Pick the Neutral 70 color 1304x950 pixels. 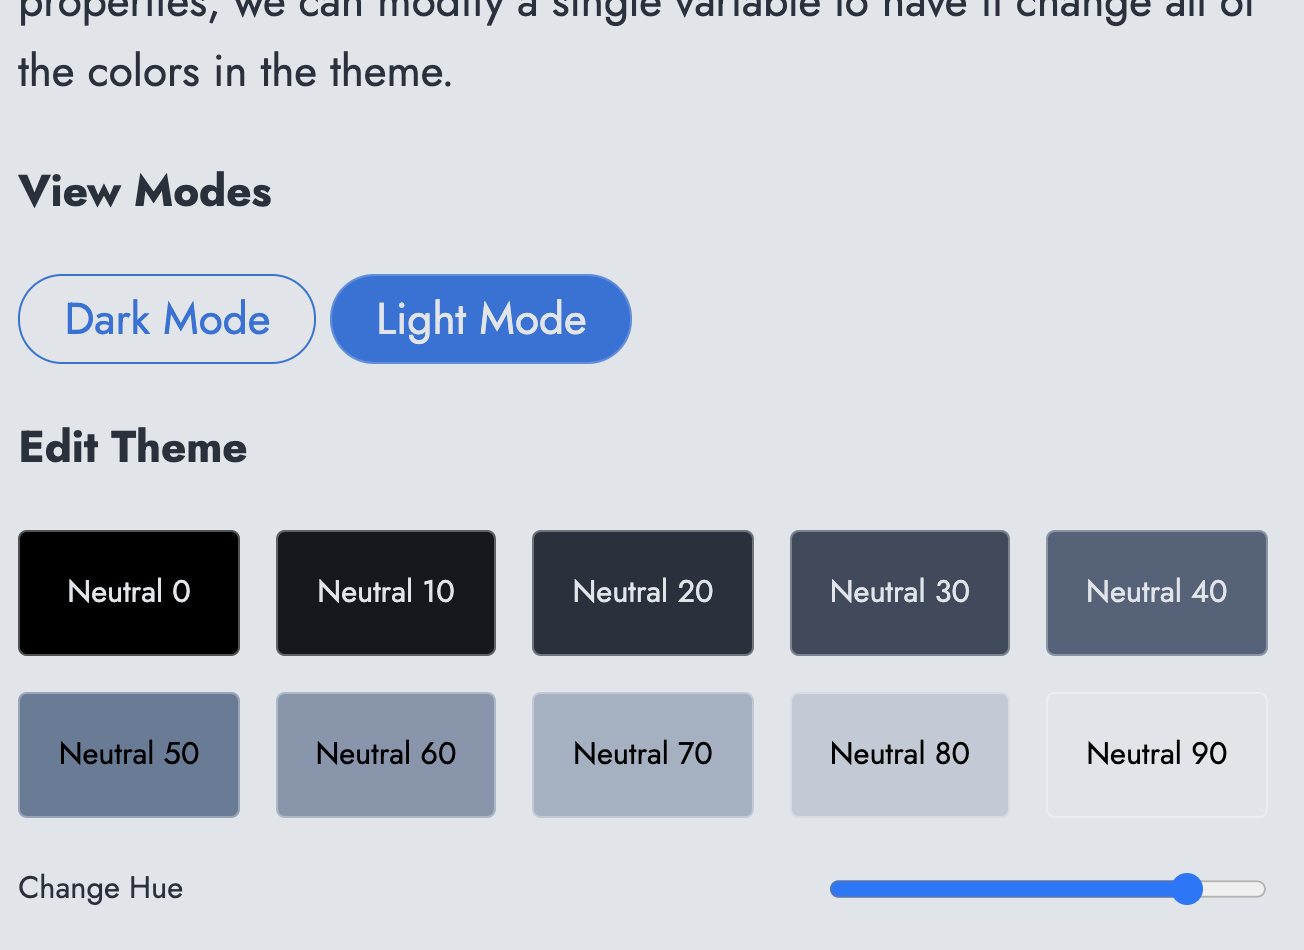pos(642,754)
